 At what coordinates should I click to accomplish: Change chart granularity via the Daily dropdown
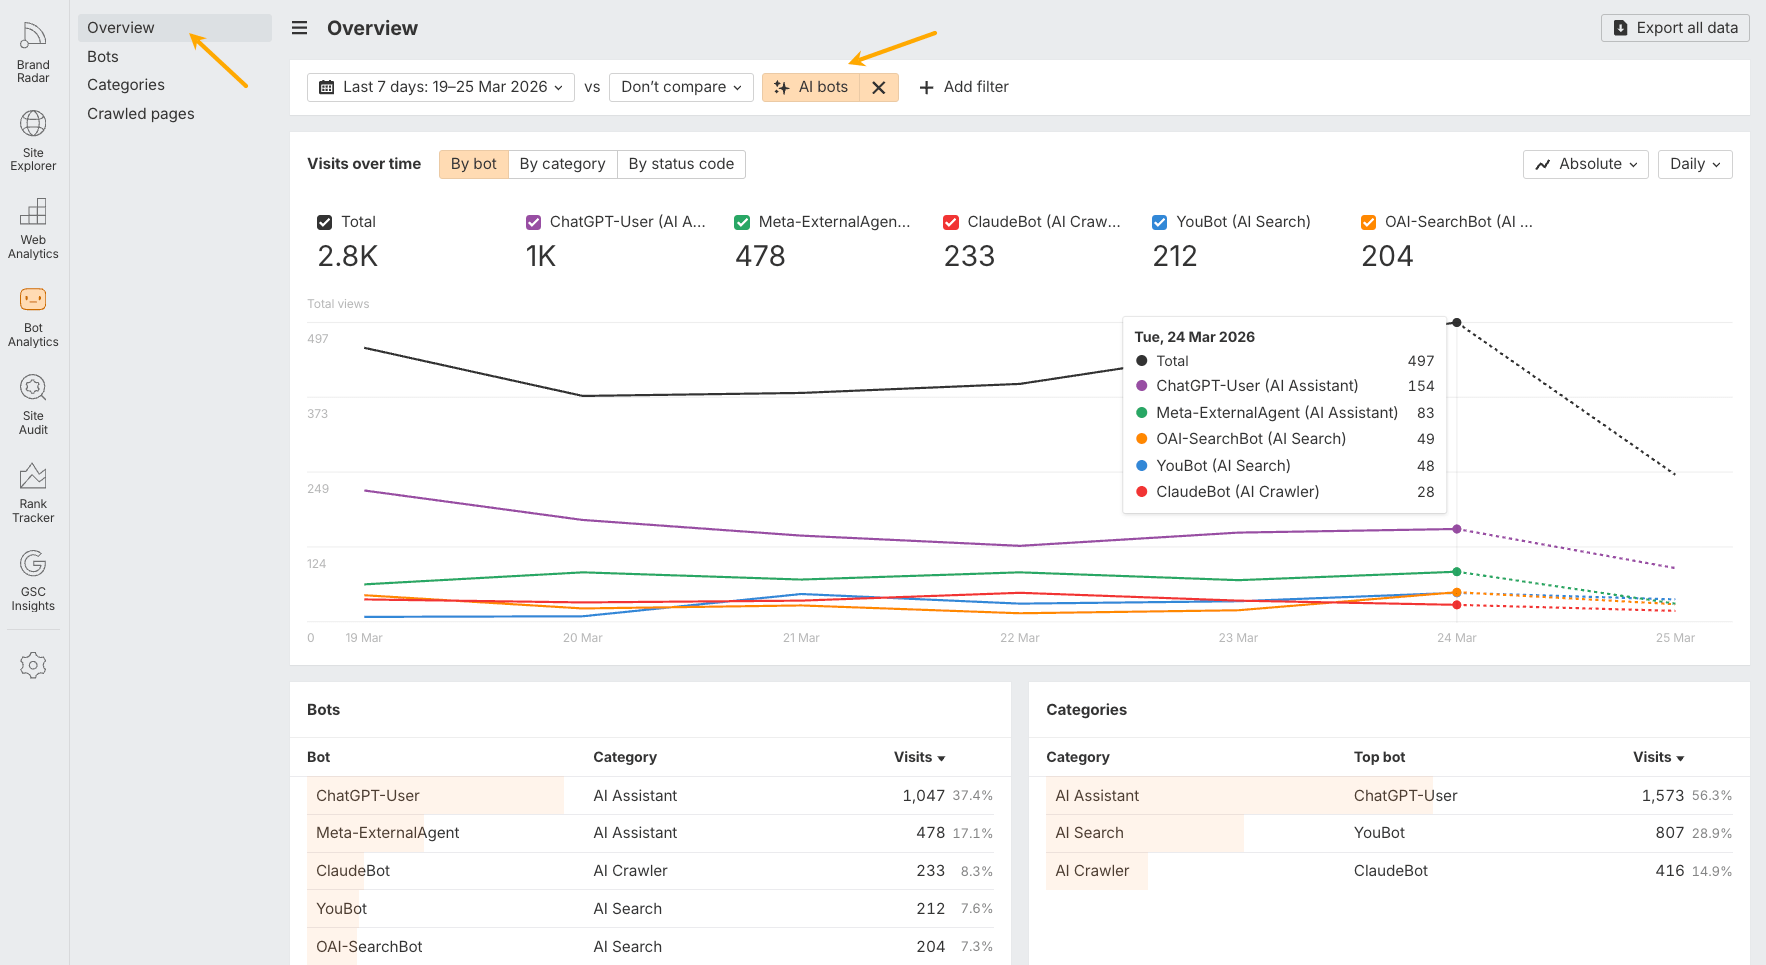point(1695,163)
